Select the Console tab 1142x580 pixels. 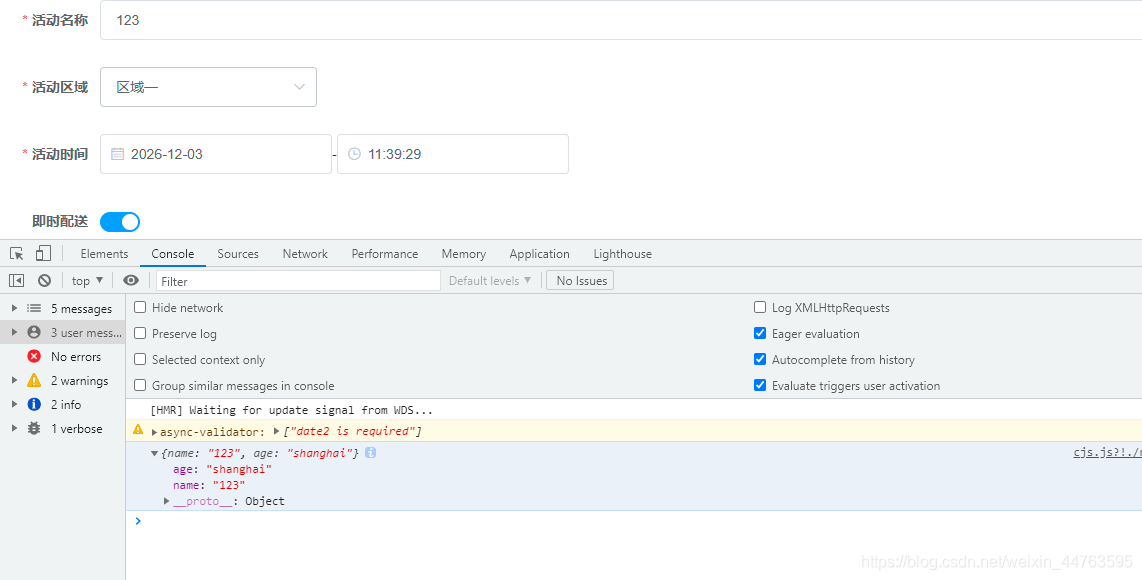point(173,254)
